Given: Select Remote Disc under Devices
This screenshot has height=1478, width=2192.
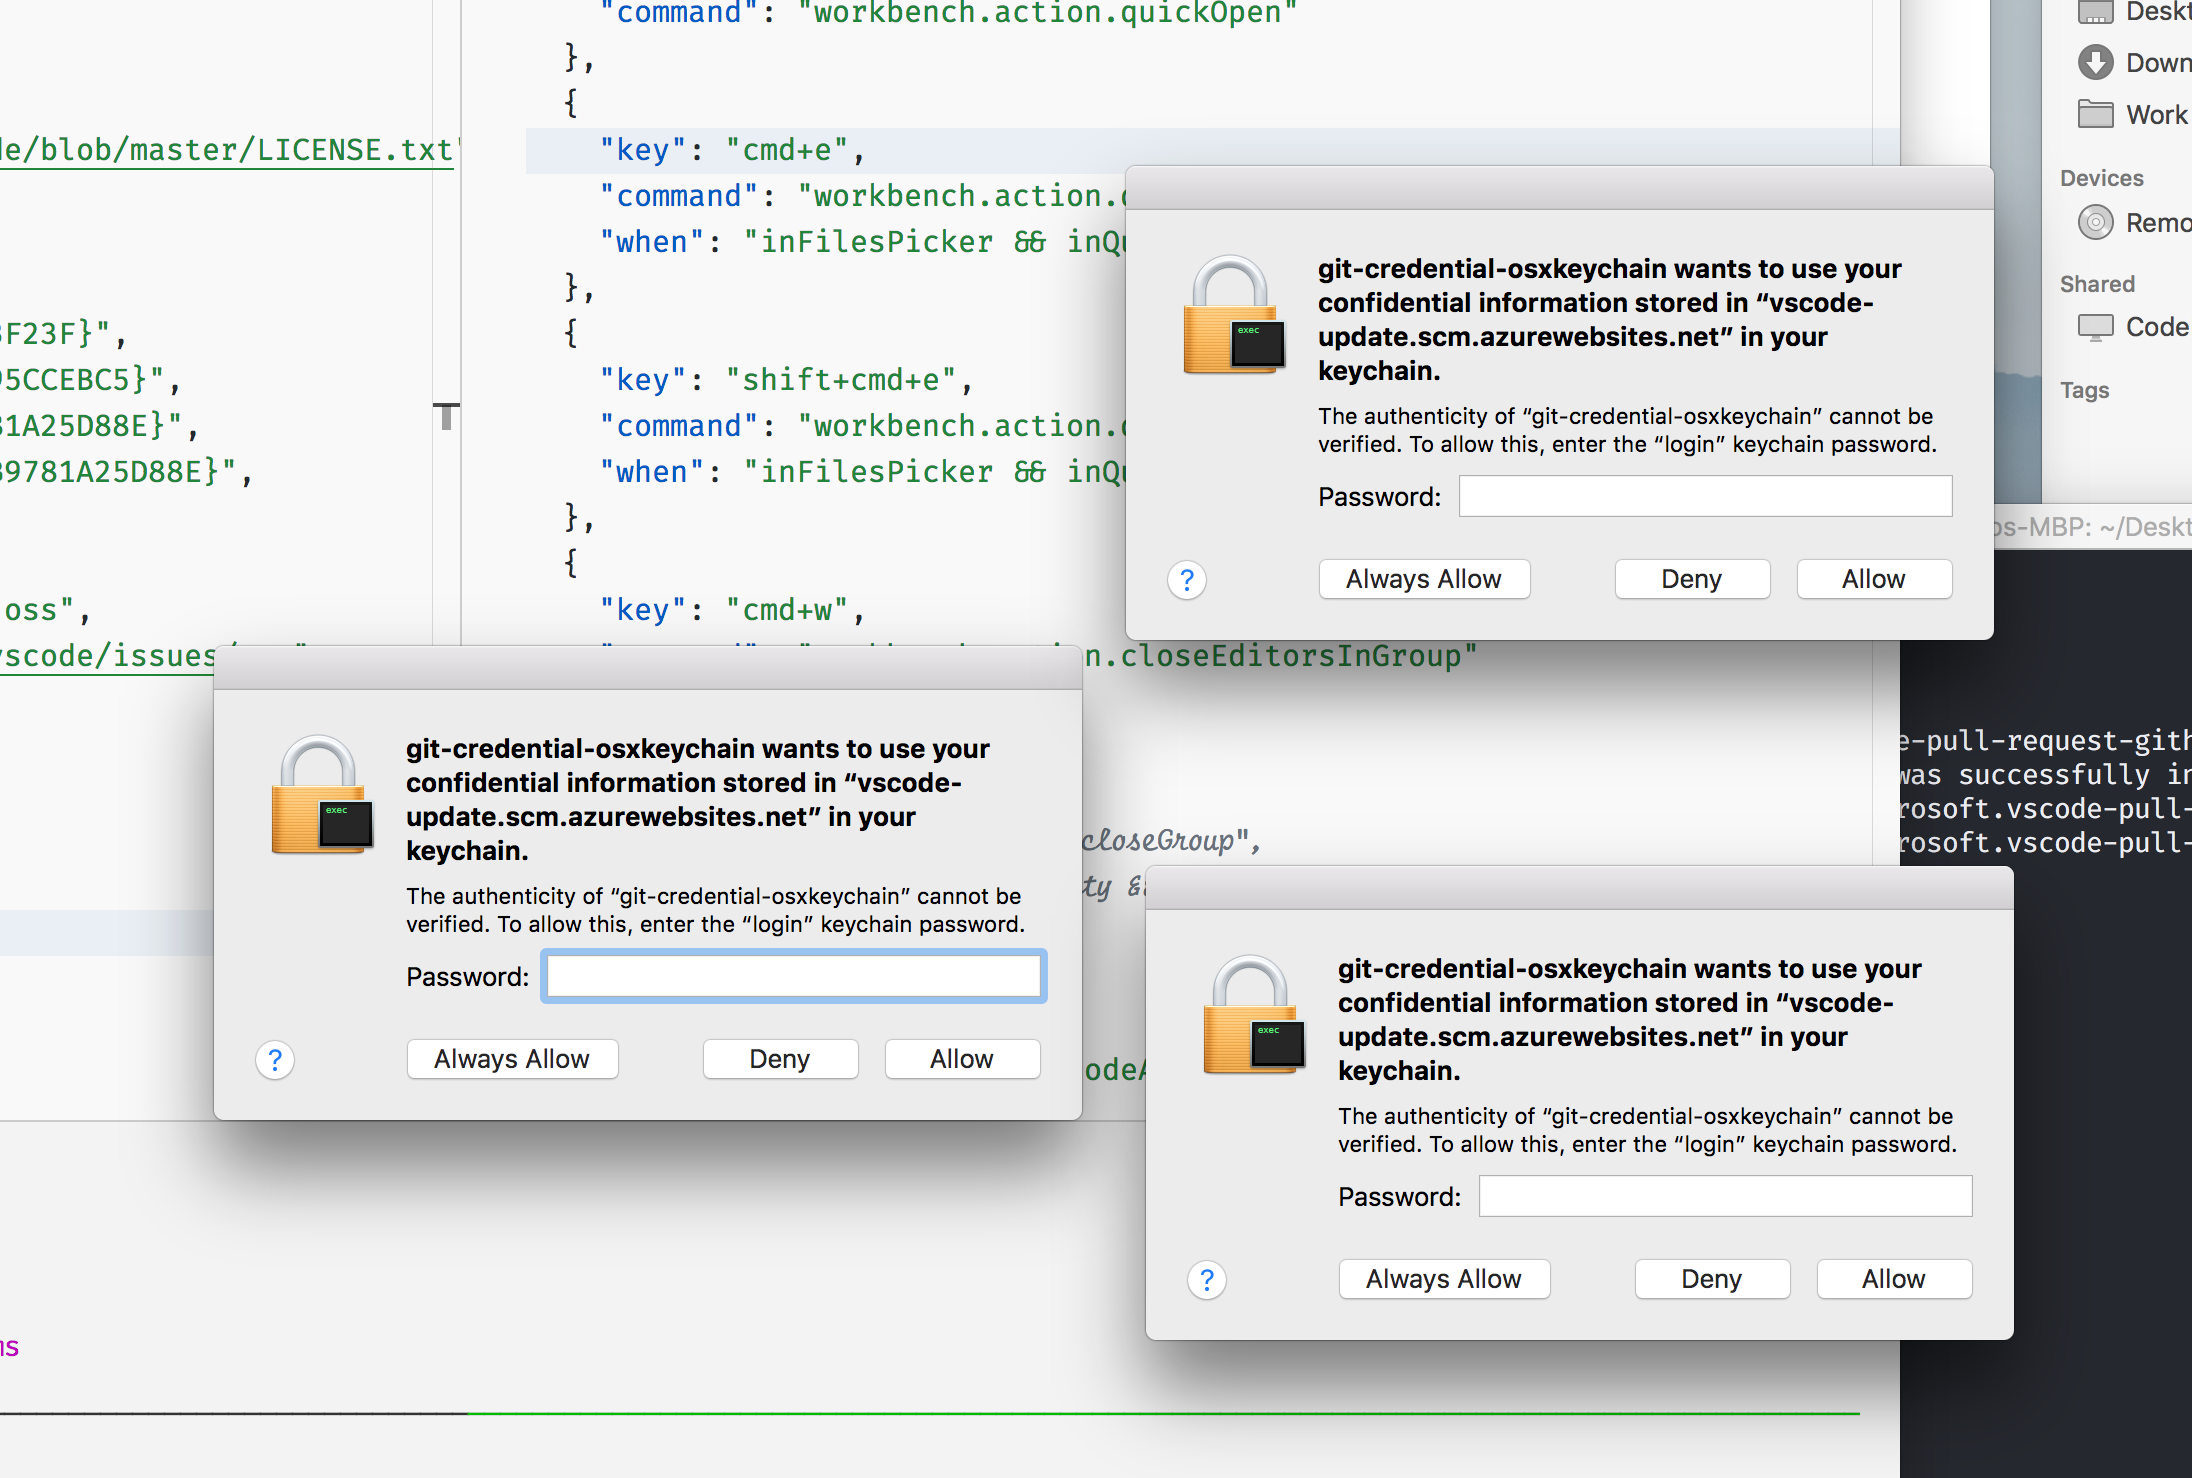Looking at the screenshot, I should 2150,222.
